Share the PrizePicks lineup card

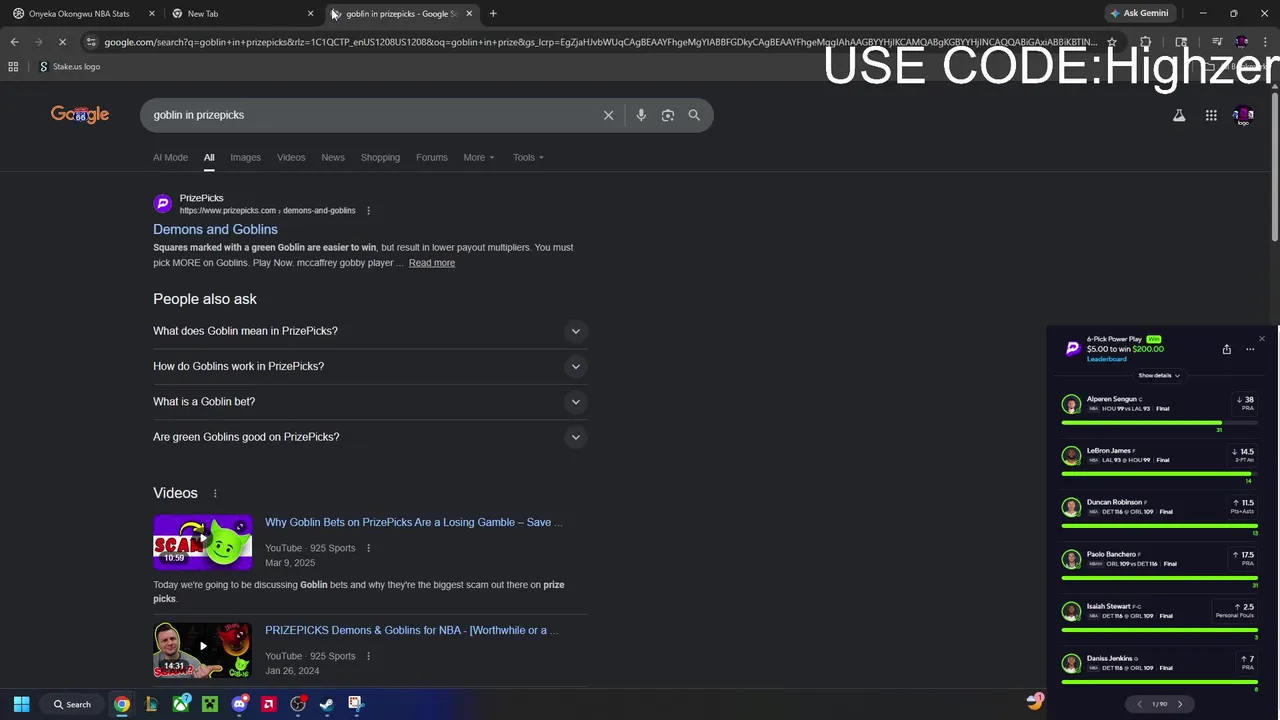click(x=1227, y=349)
